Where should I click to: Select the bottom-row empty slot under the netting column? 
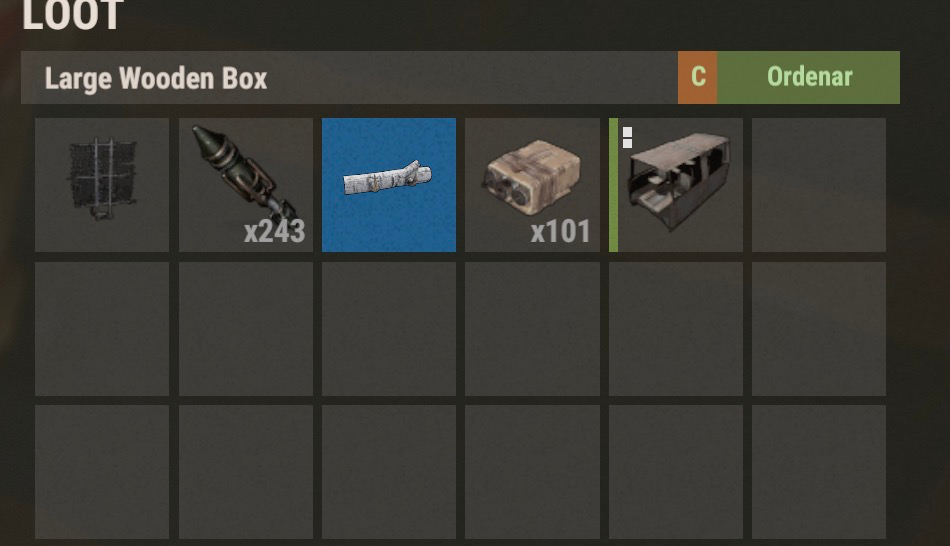tap(102, 472)
